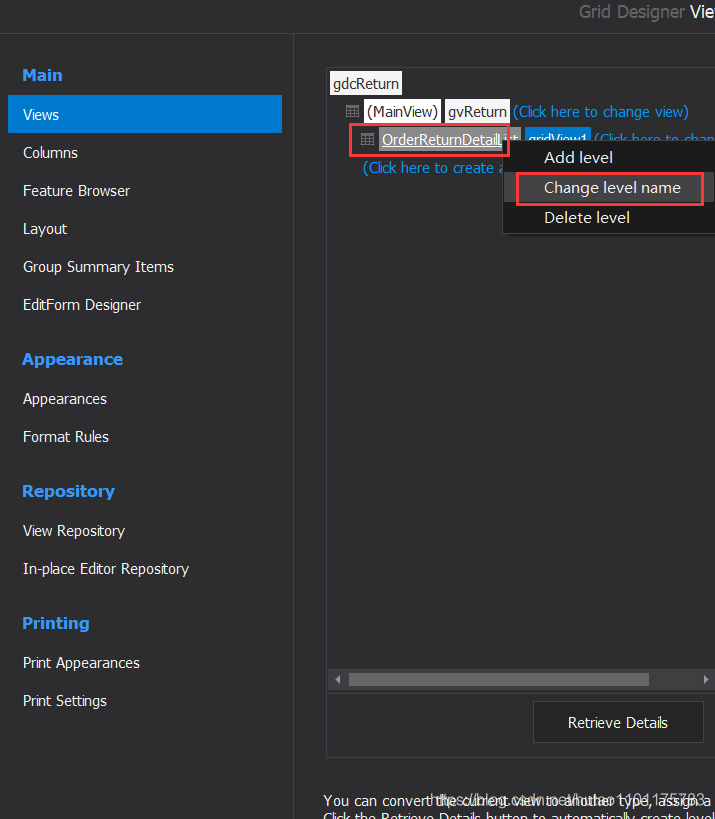Open the Print Appearances page
This screenshot has height=819, width=715.
point(81,662)
